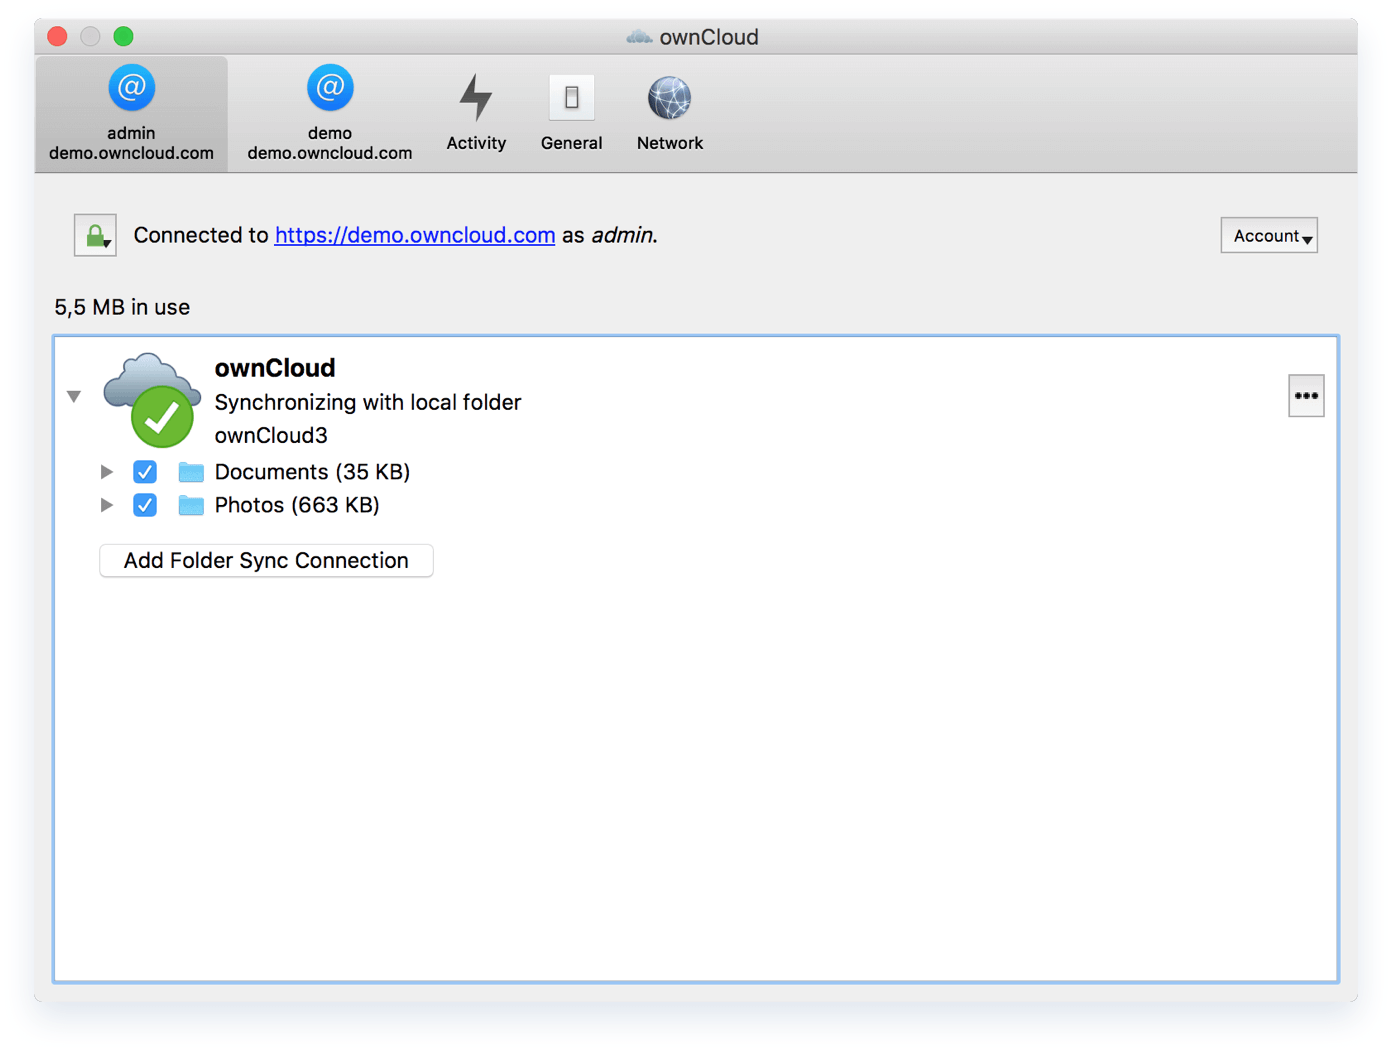Screen dimensions: 1392x1048
Task: Open the Account dropdown menu
Action: pyautogui.click(x=1269, y=236)
